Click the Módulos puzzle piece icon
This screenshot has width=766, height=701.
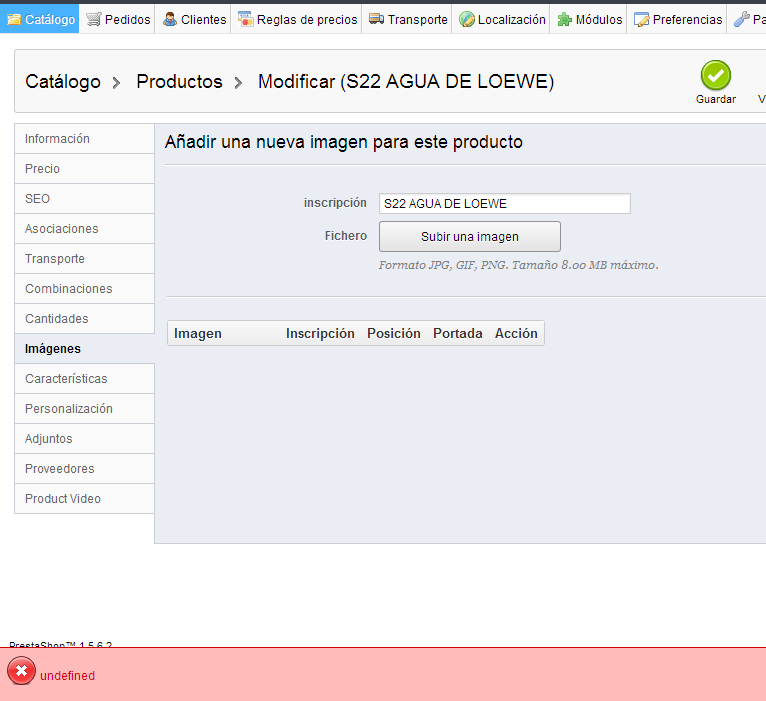coord(565,19)
